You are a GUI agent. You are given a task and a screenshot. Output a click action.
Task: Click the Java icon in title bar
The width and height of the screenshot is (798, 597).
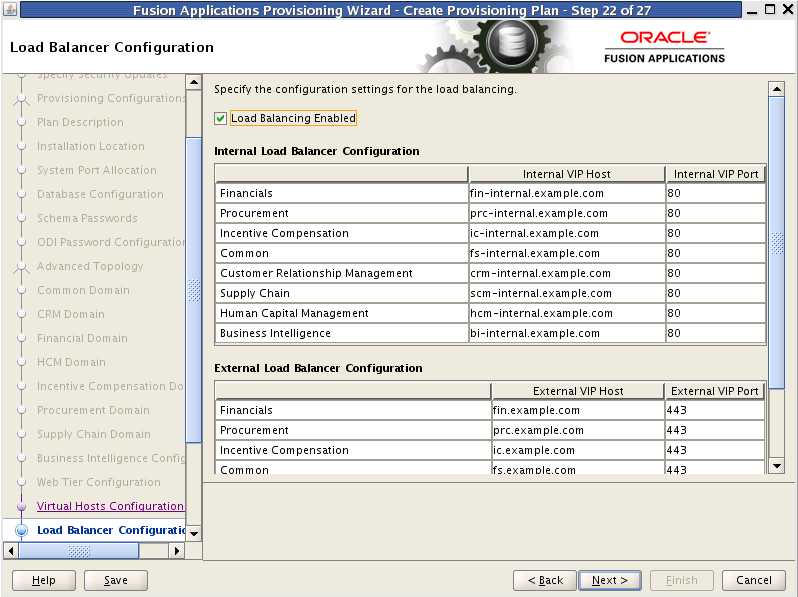10,9
